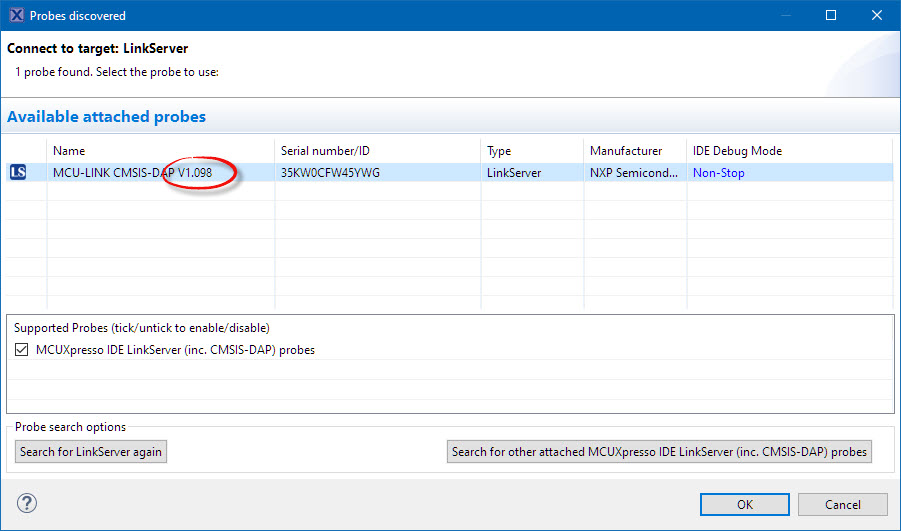Maximize the Probes discovered window
This screenshot has height=531, width=901.
click(831, 16)
